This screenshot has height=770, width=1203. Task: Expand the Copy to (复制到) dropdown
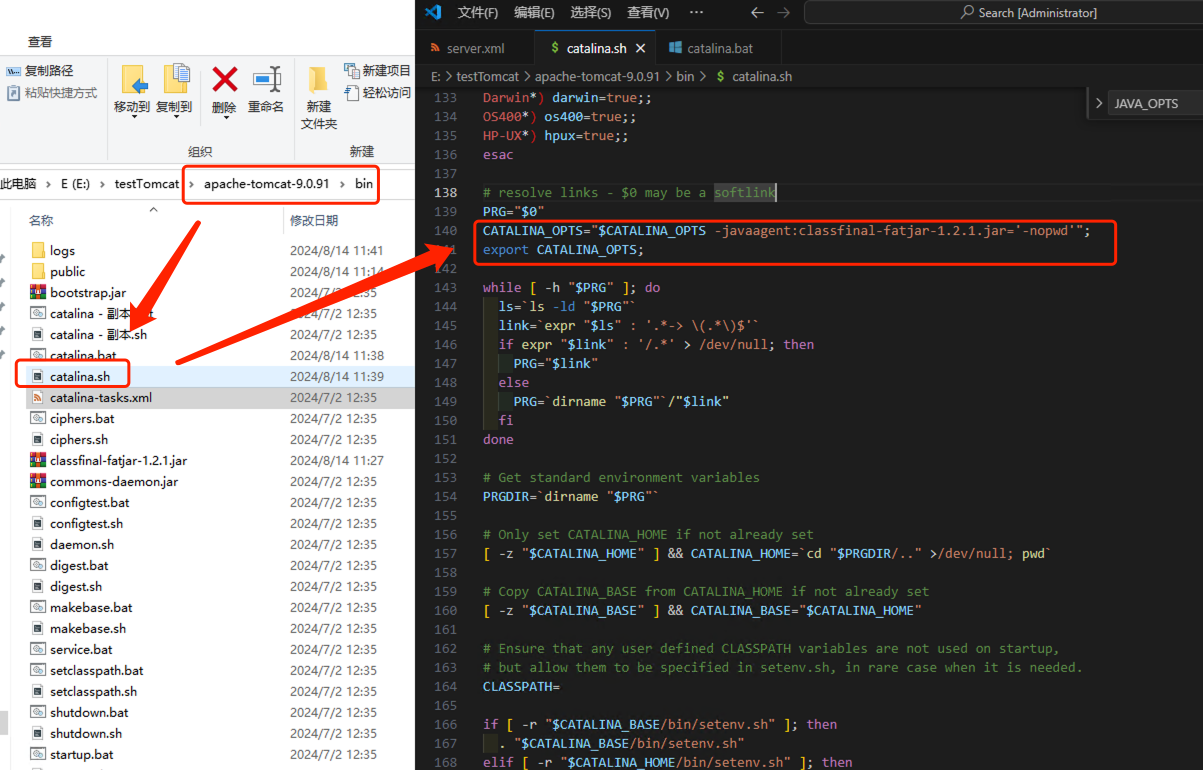(x=174, y=118)
